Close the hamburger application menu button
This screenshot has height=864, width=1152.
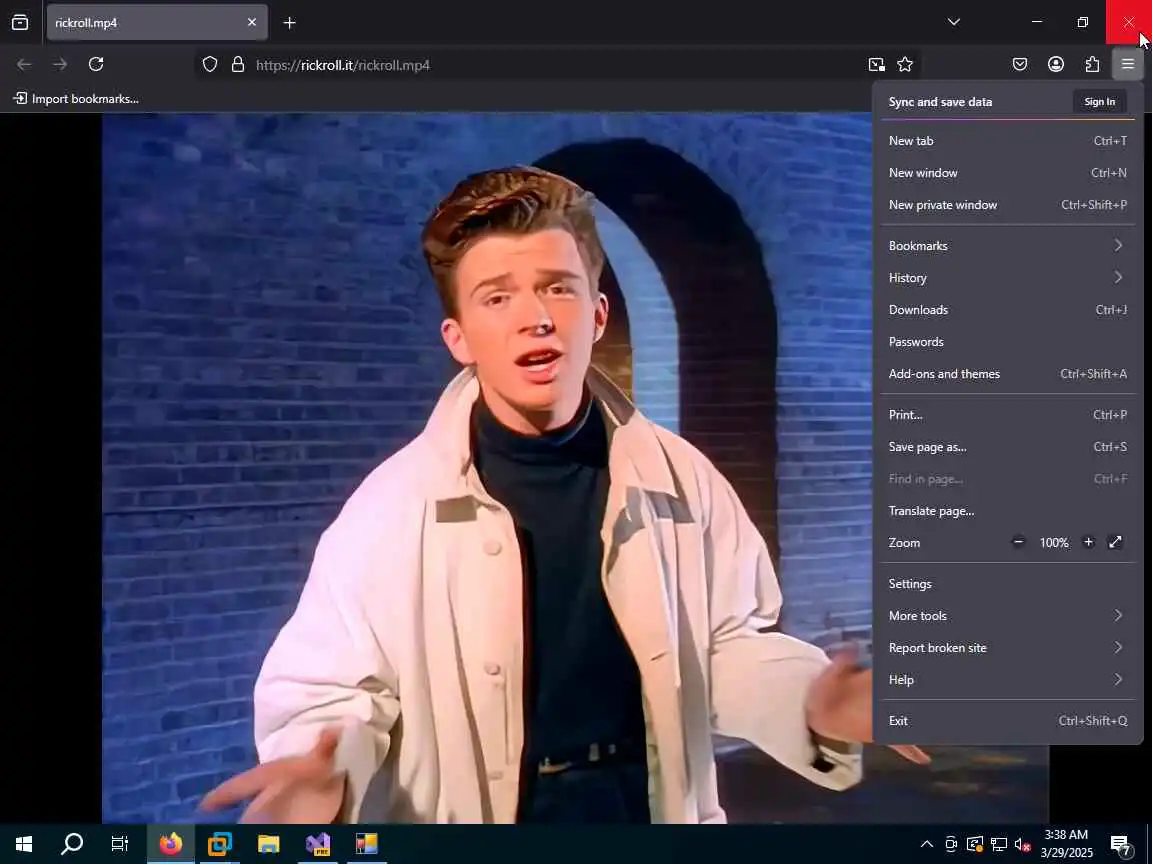pyautogui.click(x=1128, y=65)
